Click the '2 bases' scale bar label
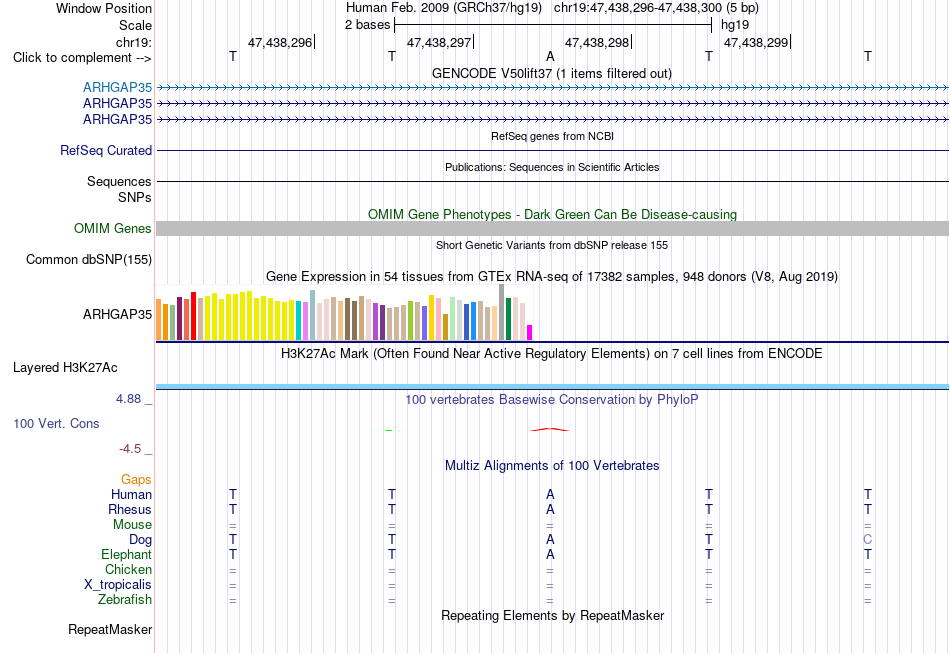Image resolution: width=950 pixels, height=653 pixels. (368, 25)
